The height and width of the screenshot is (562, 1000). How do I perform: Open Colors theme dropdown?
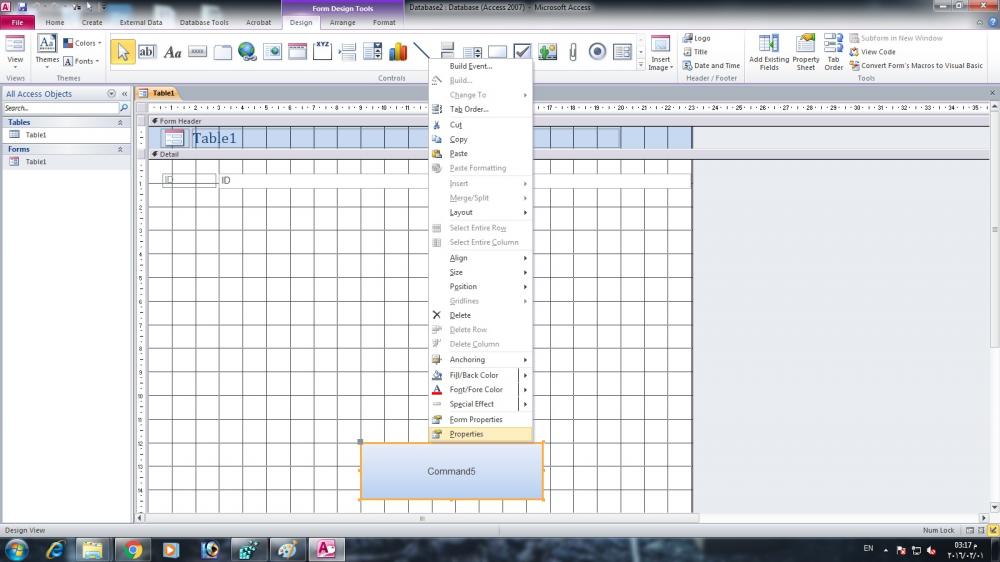click(x=82, y=43)
